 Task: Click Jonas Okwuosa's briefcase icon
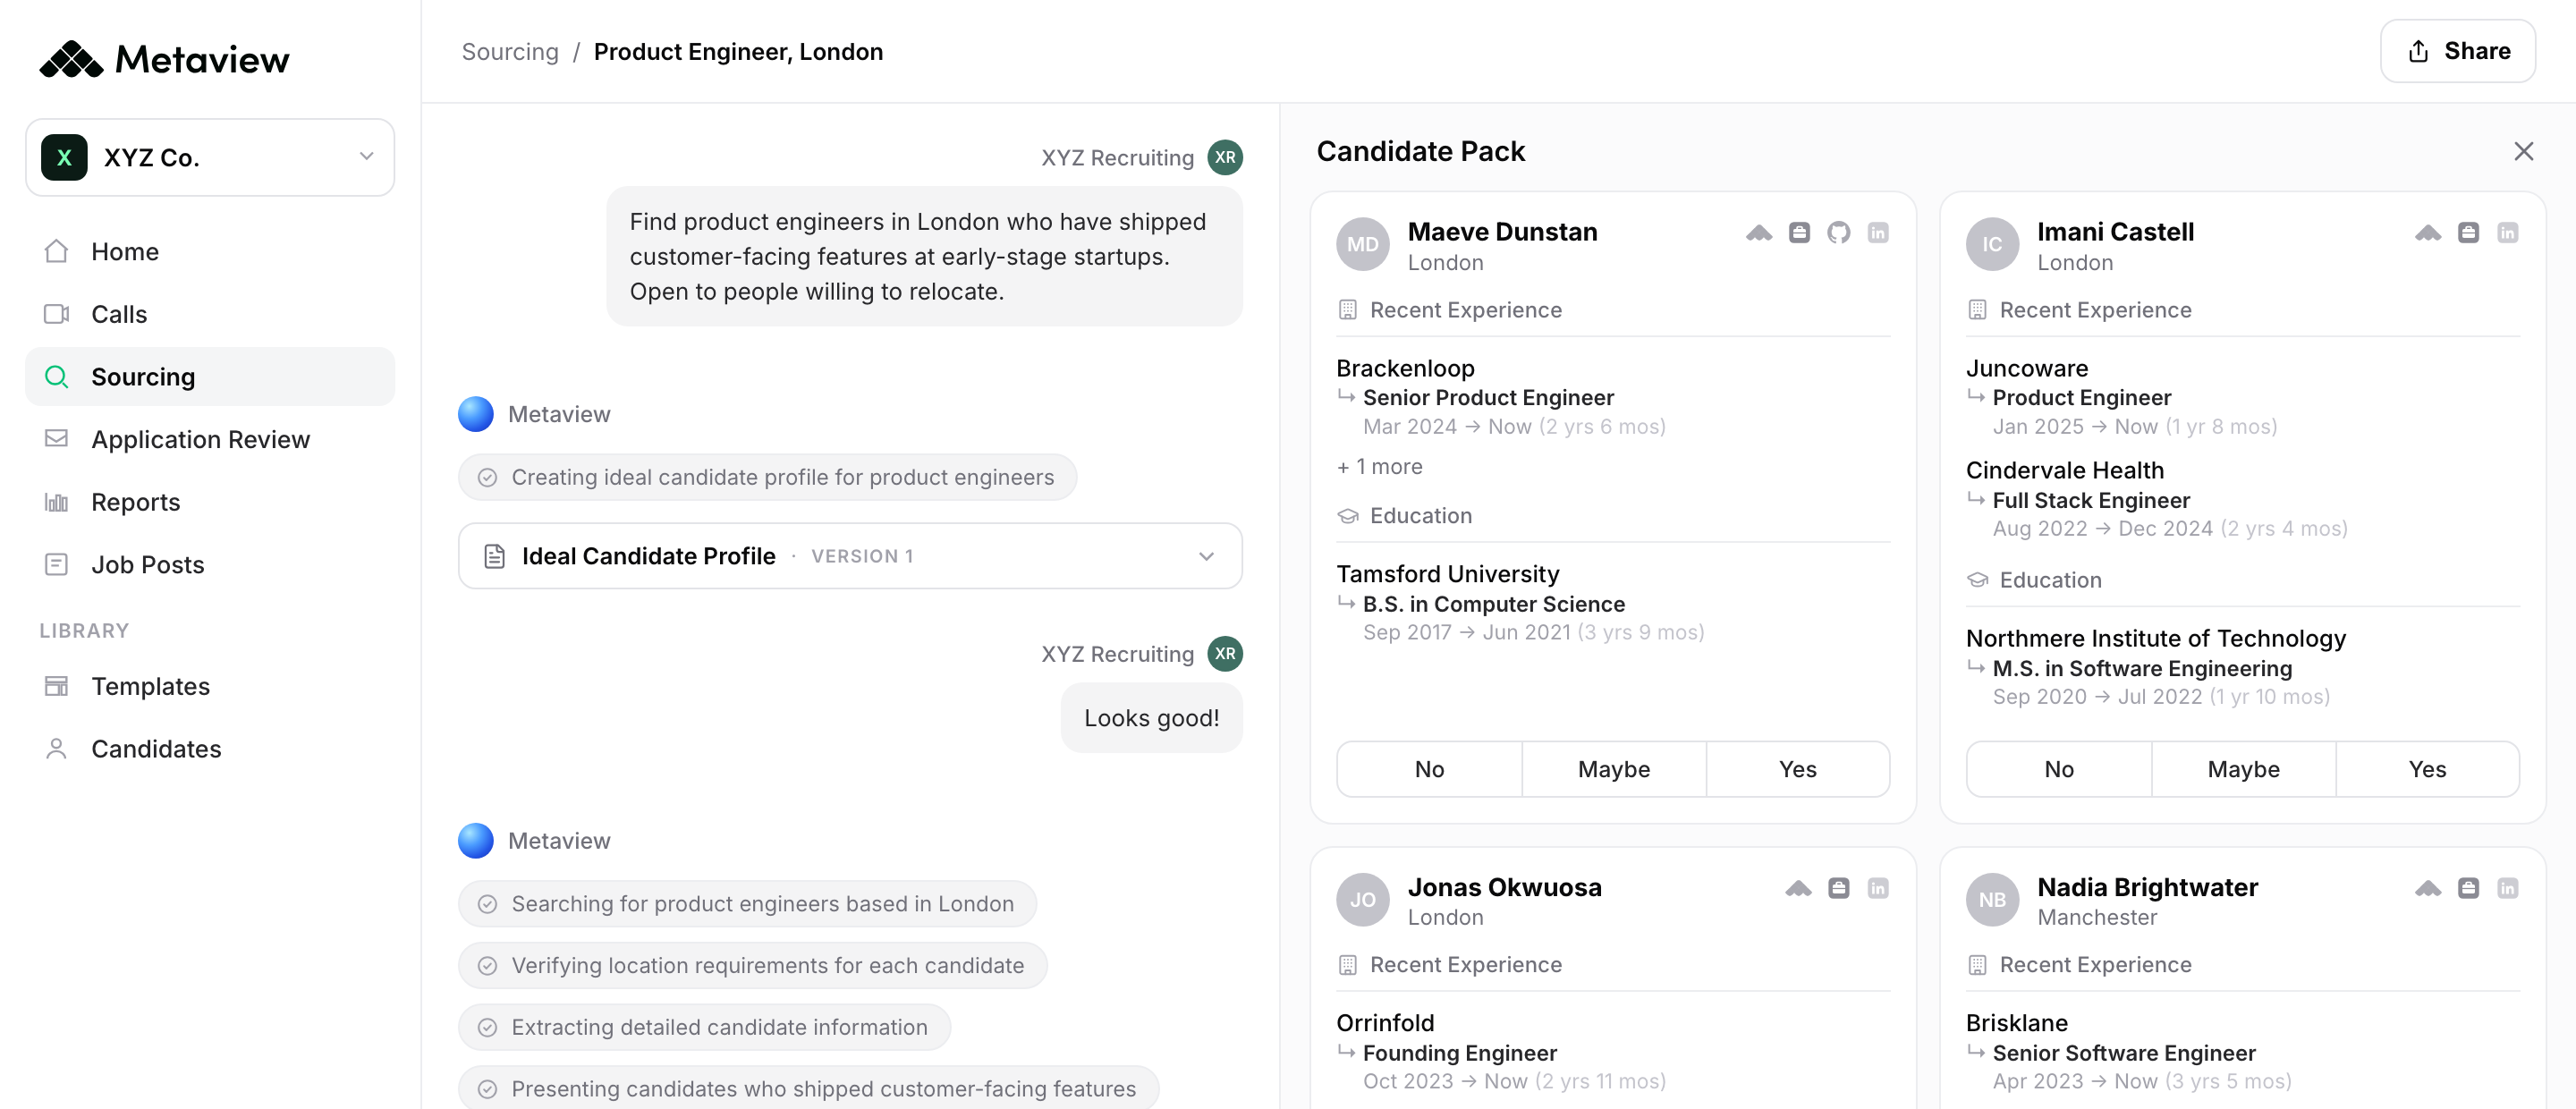pos(1838,888)
